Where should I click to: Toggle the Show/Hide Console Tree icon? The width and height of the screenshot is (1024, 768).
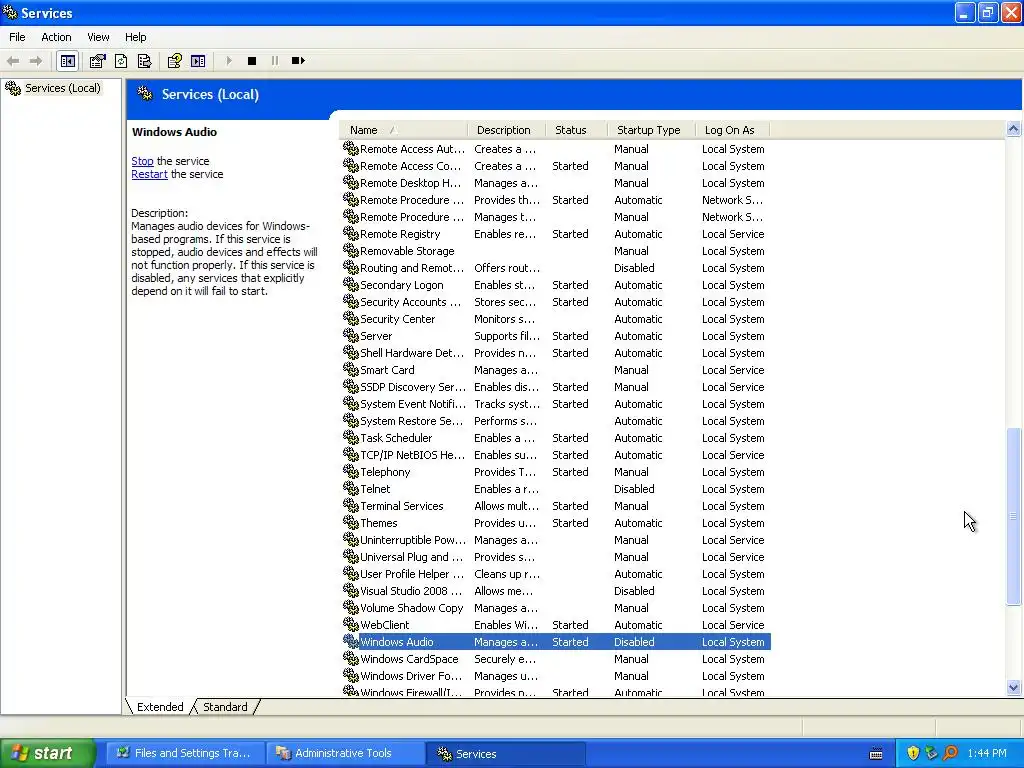pyautogui.click(x=67, y=61)
